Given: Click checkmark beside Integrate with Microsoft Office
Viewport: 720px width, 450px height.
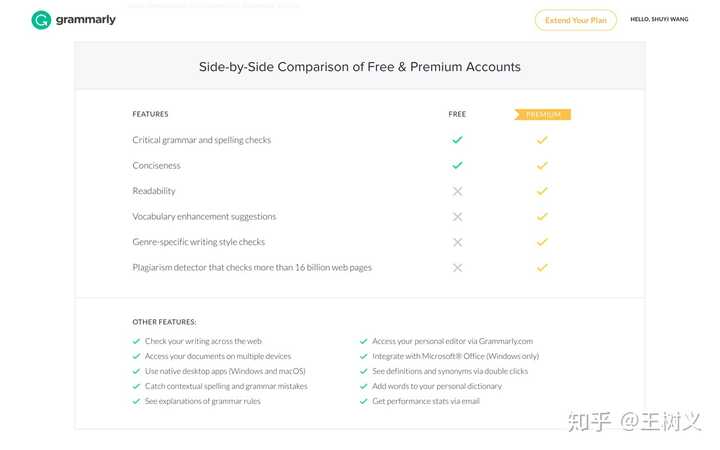Looking at the screenshot, I should point(364,356).
